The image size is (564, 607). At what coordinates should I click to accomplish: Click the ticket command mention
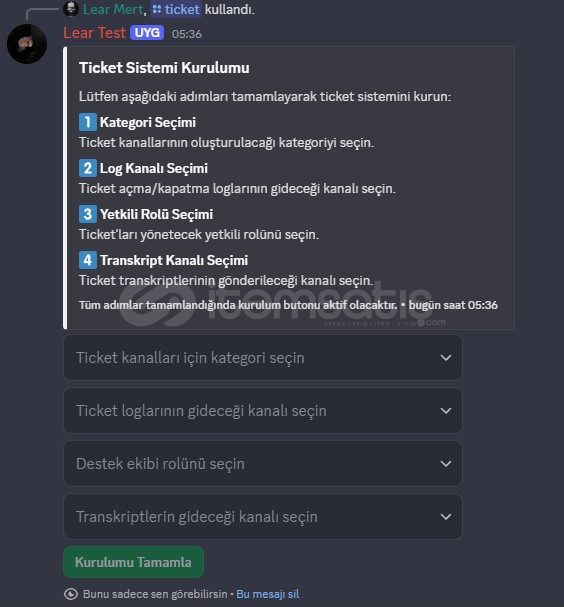(x=176, y=9)
